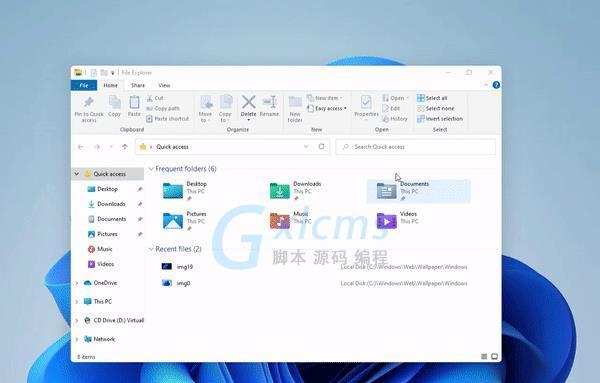600x383 pixels.
Task: Select Network in the navigation pane
Action: [104, 339]
